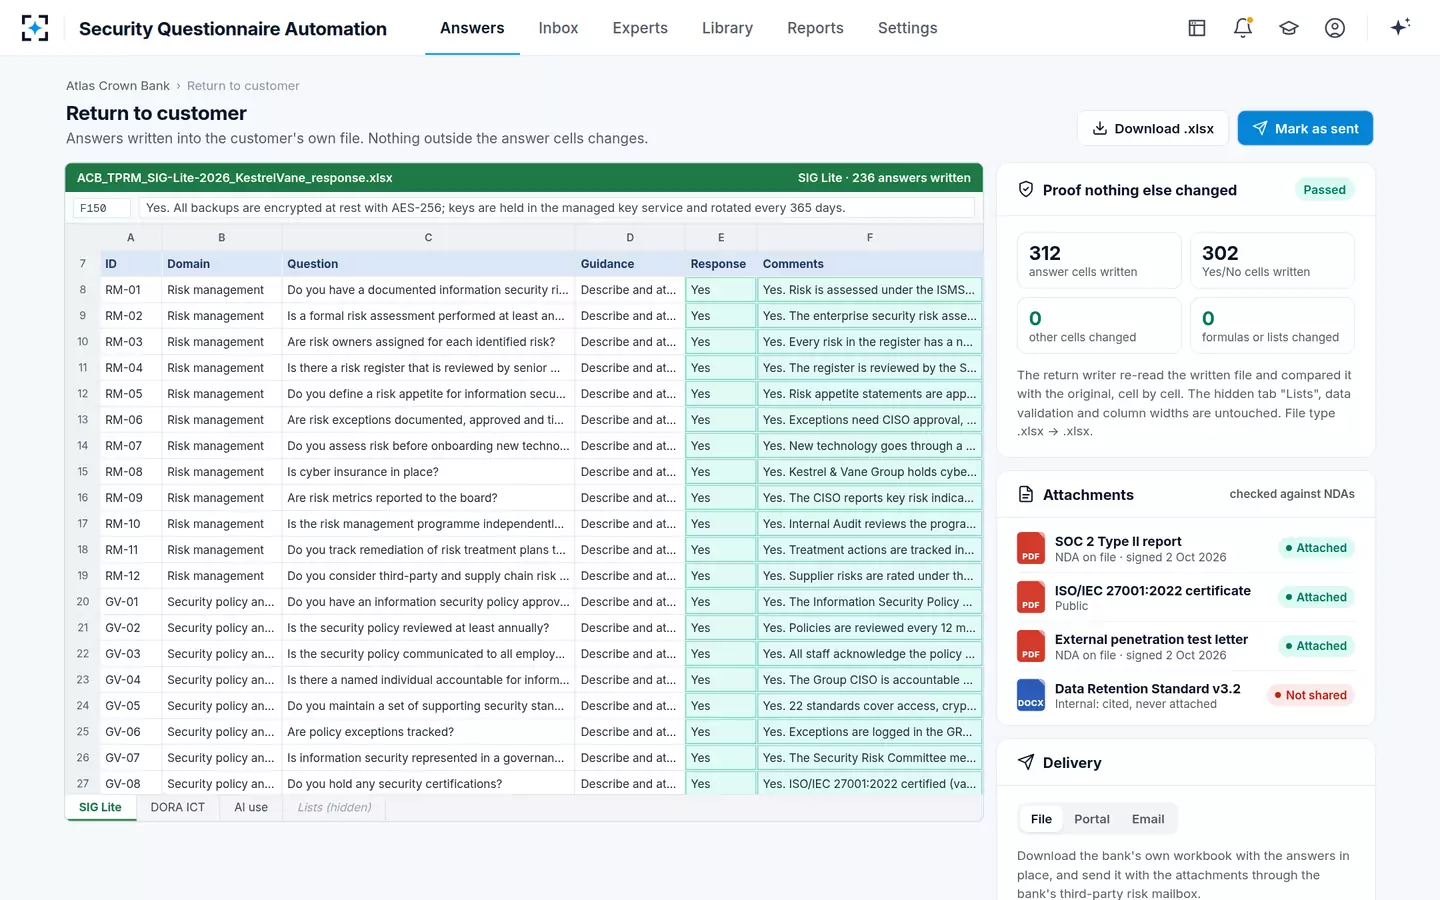Follow the Atlas Crown Bank breadcrumb link
This screenshot has height=900, width=1440.
click(x=118, y=86)
